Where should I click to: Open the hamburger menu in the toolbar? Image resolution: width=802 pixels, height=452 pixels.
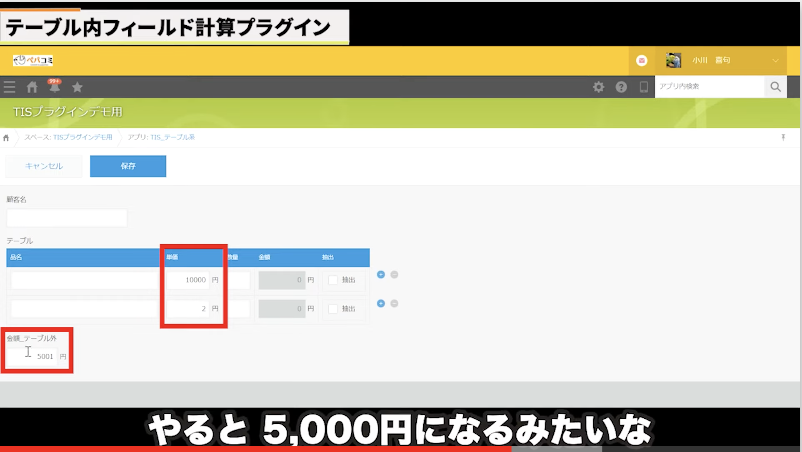[x=10, y=88]
